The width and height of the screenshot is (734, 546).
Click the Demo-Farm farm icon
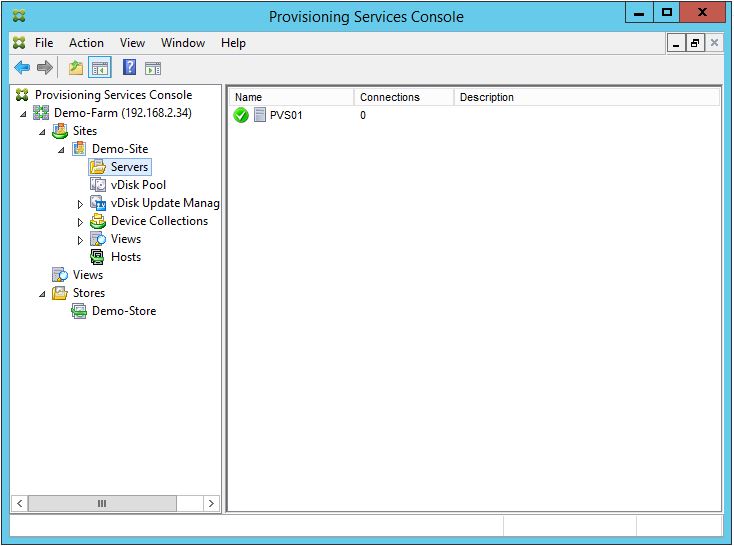[41, 113]
